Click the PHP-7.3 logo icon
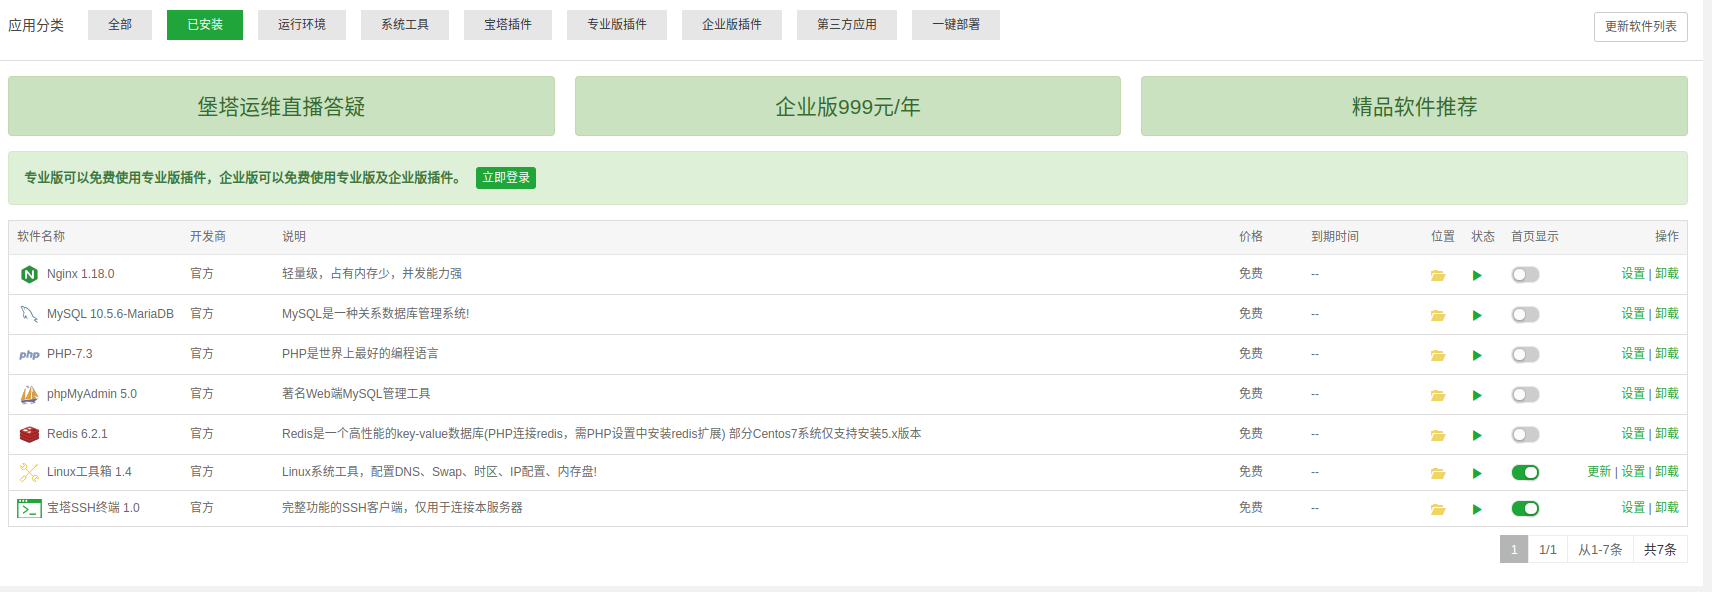Screen dimensions: 1712x592 (x=29, y=354)
